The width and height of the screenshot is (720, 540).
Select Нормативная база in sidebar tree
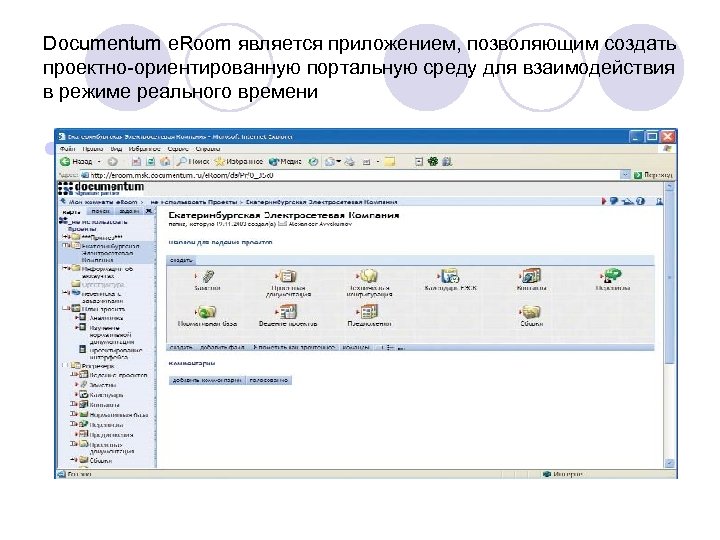click(118, 415)
